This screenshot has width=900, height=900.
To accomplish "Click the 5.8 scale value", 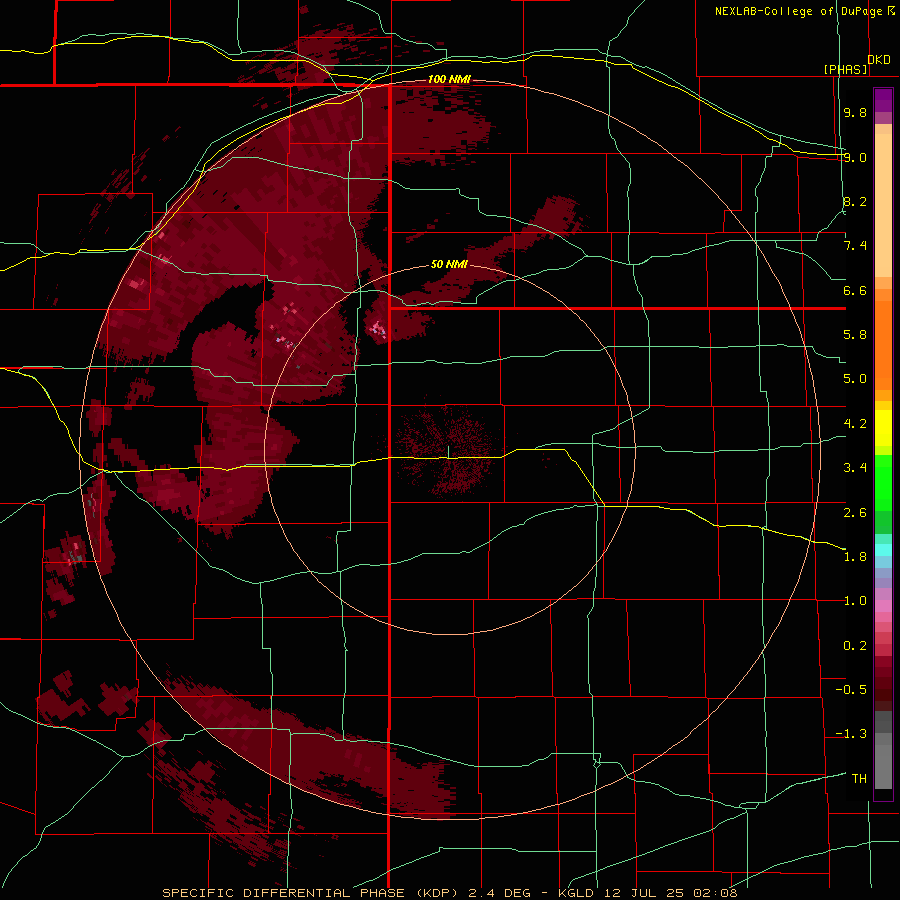I will click(855, 335).
